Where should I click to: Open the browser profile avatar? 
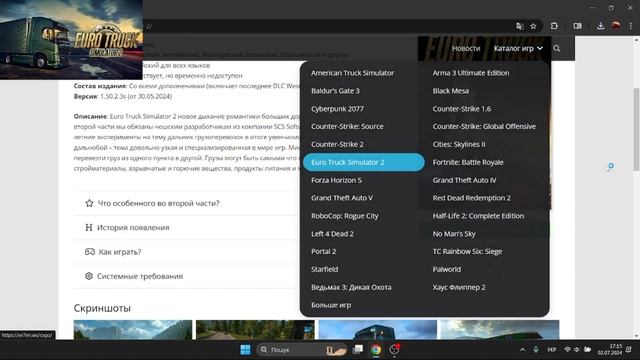coord(616,26)
